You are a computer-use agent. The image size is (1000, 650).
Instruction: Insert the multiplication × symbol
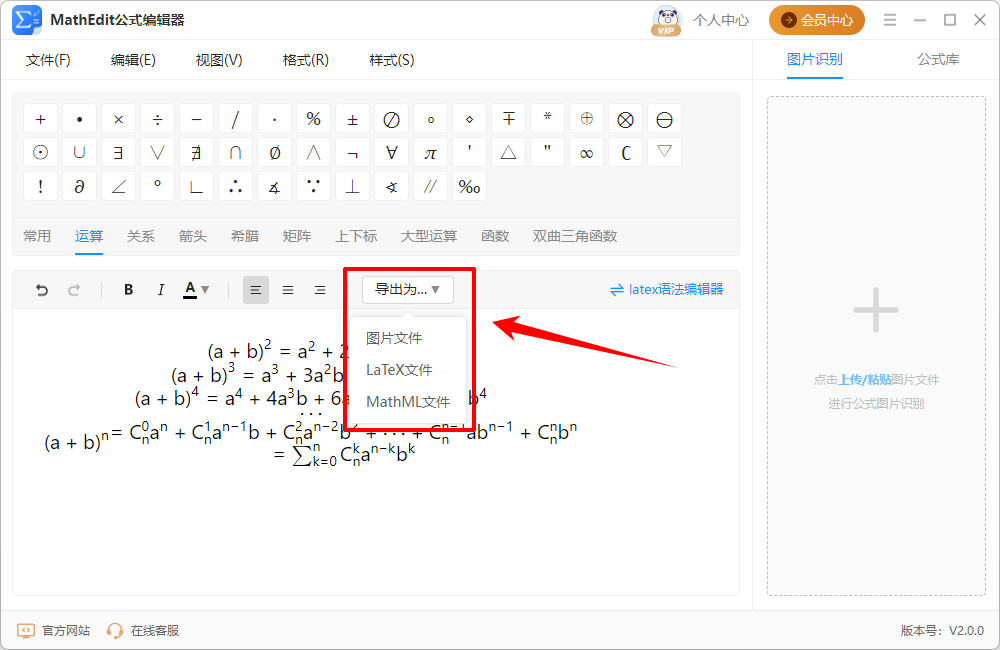click(x=118, y=119)
